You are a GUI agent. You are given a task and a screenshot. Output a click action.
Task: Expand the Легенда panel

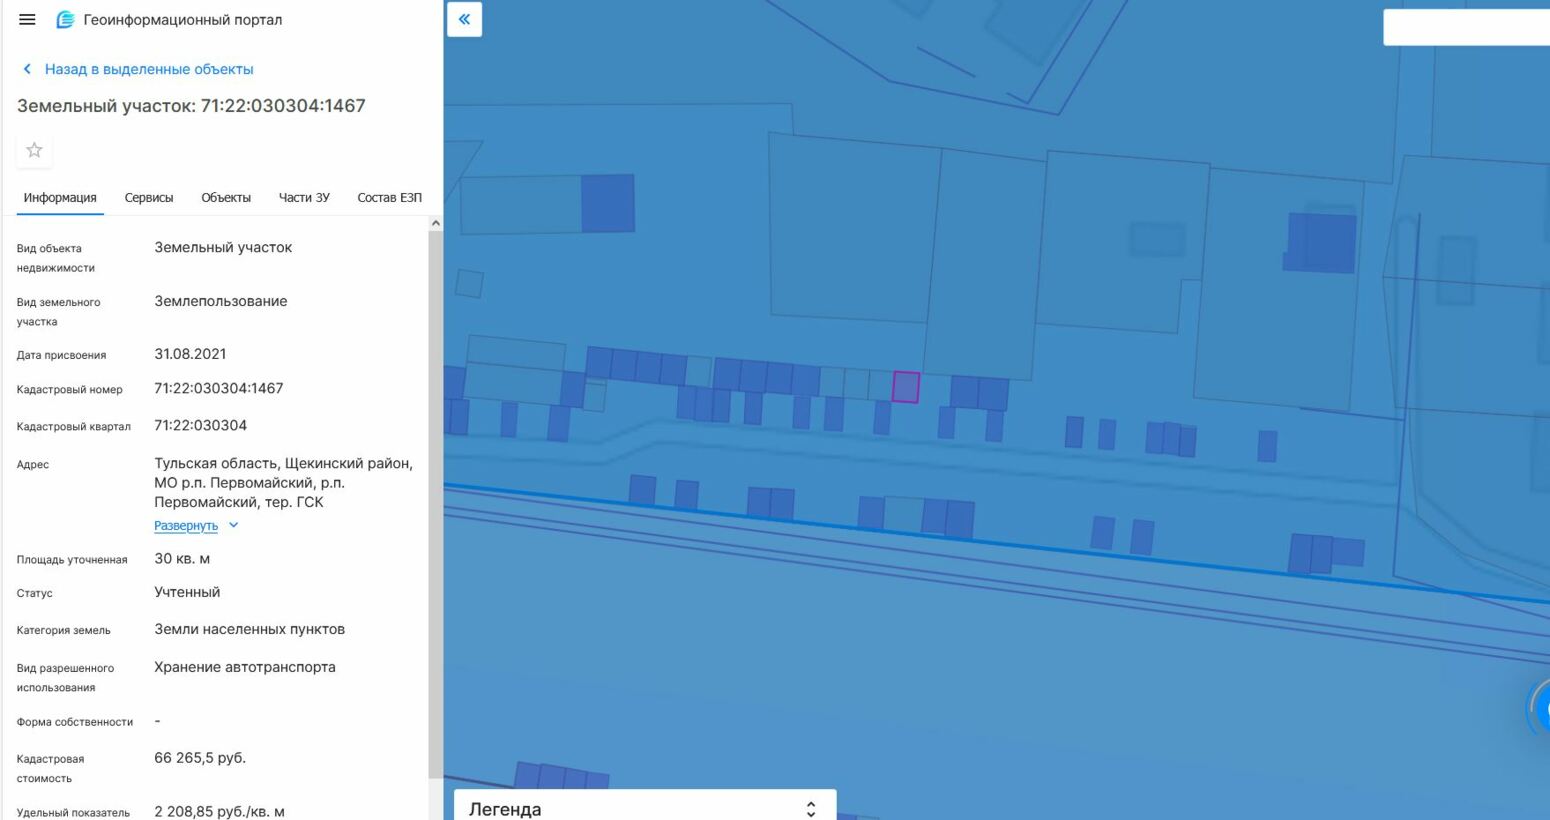[x=645, y=808]
